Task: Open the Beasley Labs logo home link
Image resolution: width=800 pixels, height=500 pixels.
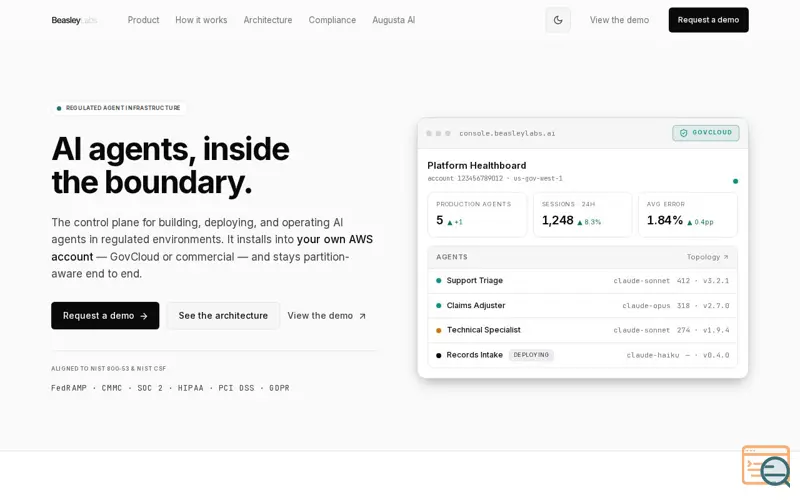Action: (74, 20)
